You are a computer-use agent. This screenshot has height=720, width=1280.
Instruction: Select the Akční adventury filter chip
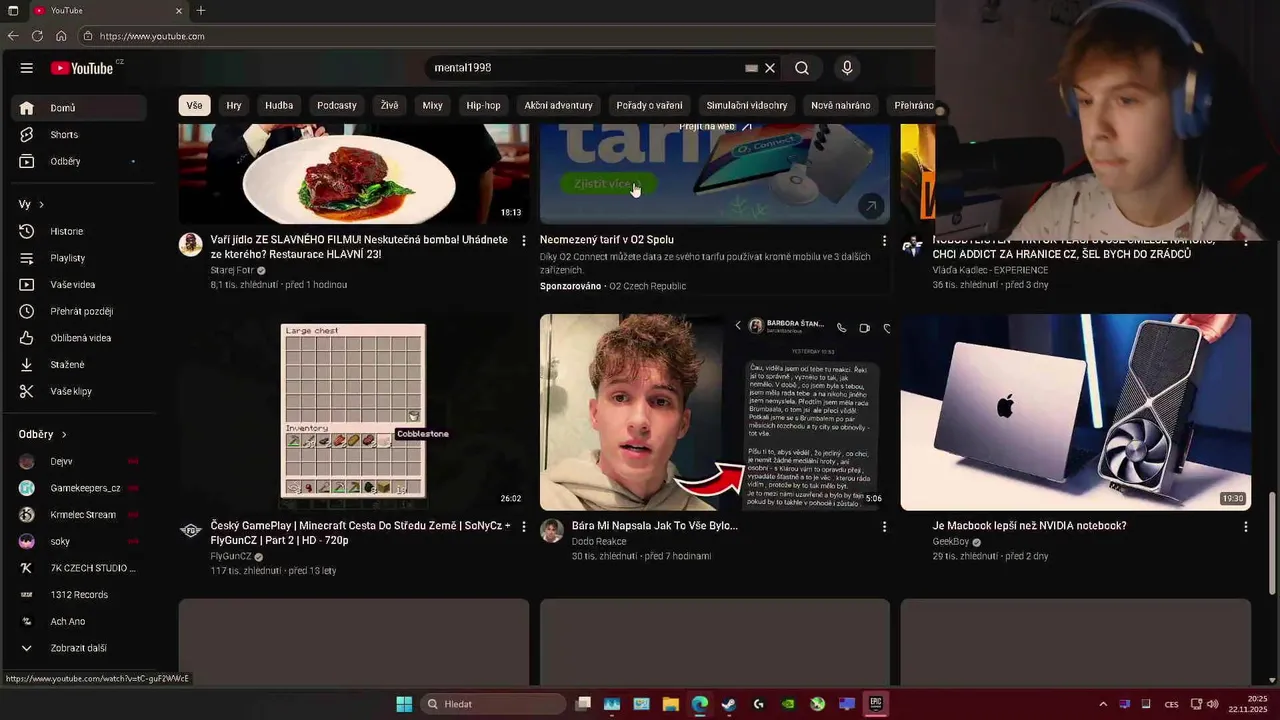pyautogui.click(x=558, y=105)
